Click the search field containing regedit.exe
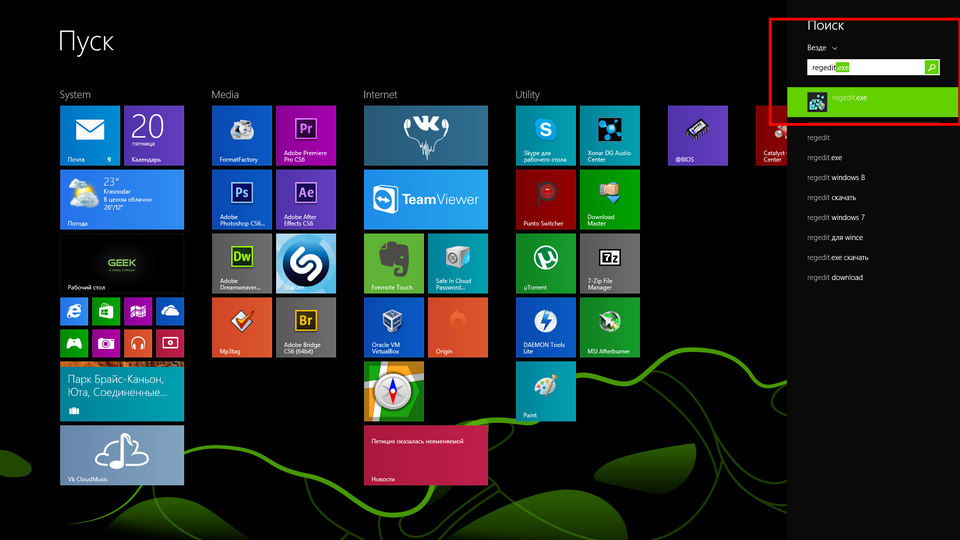The image size is (960, 540). (x=865, y=67)
